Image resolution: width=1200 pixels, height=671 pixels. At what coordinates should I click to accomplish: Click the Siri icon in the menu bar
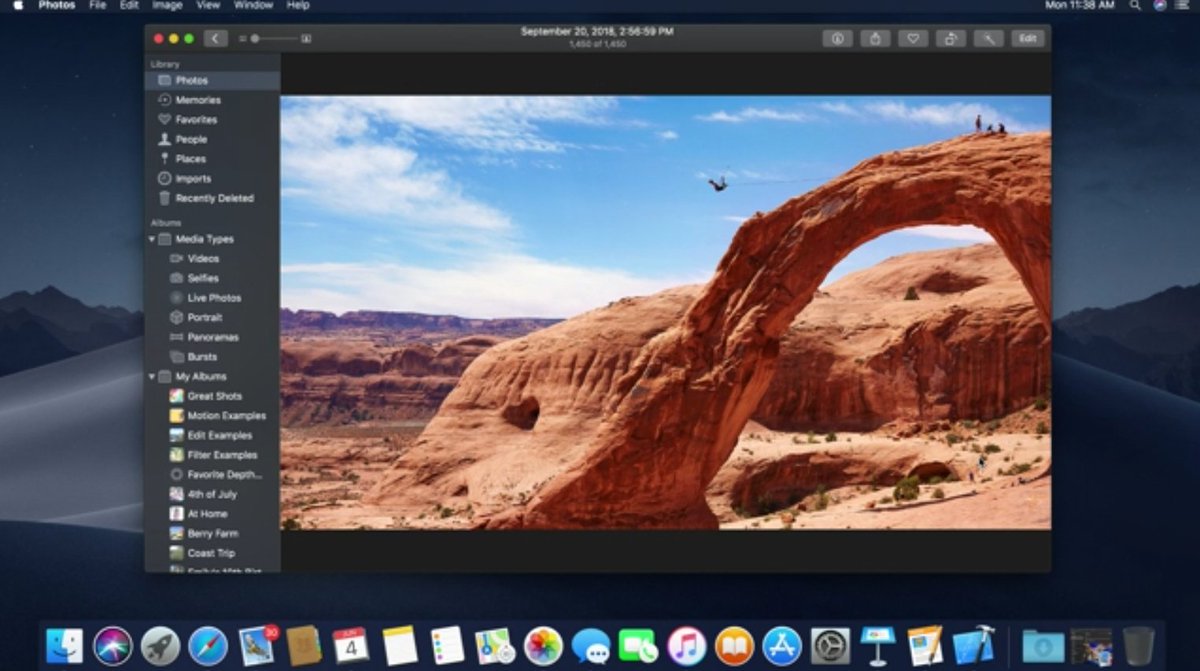click(1159, 6)
